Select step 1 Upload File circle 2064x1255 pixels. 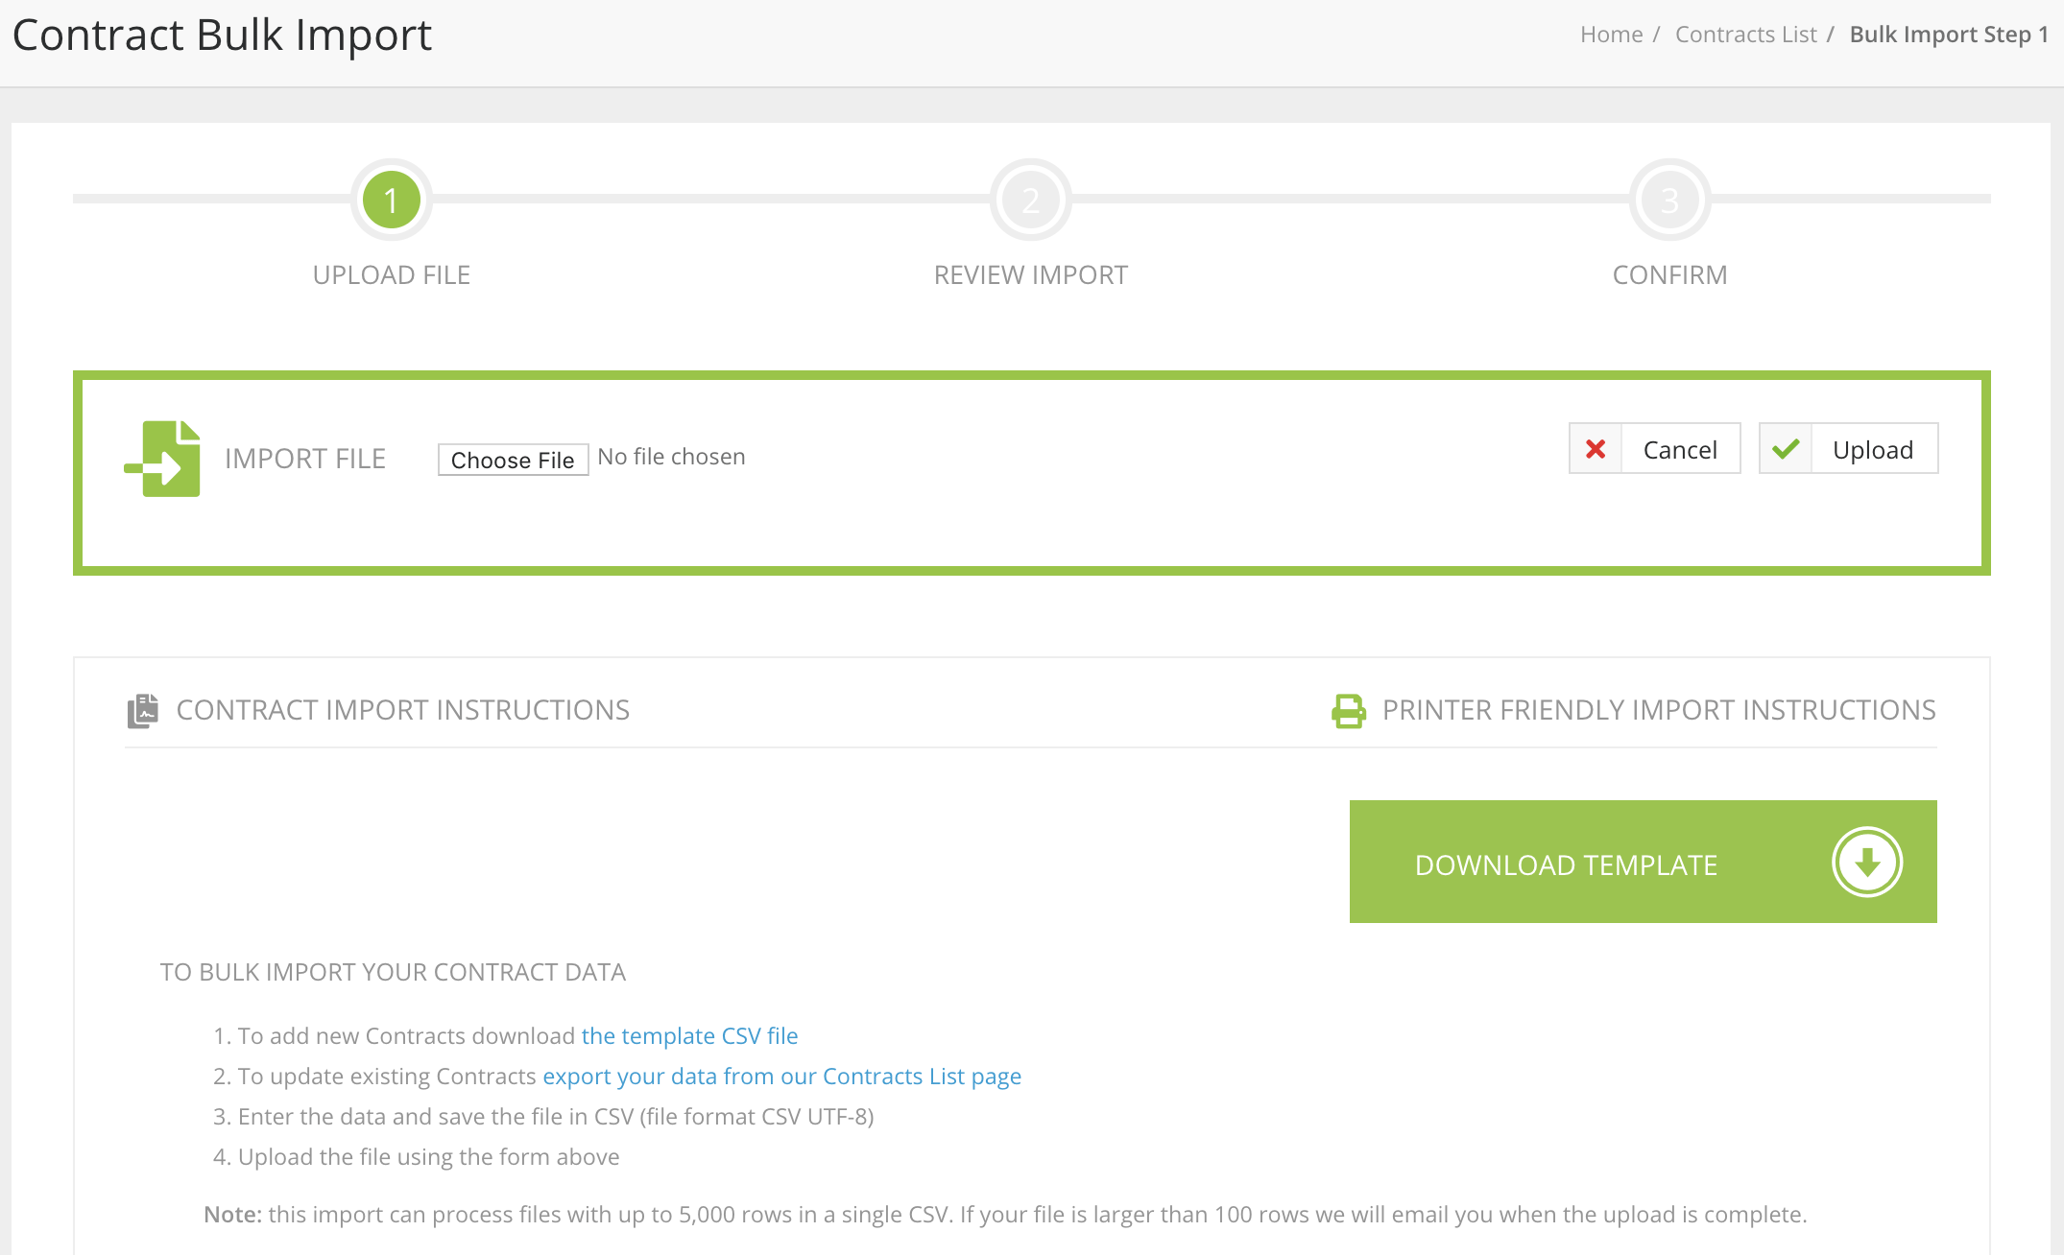click(x=391, y=199)
